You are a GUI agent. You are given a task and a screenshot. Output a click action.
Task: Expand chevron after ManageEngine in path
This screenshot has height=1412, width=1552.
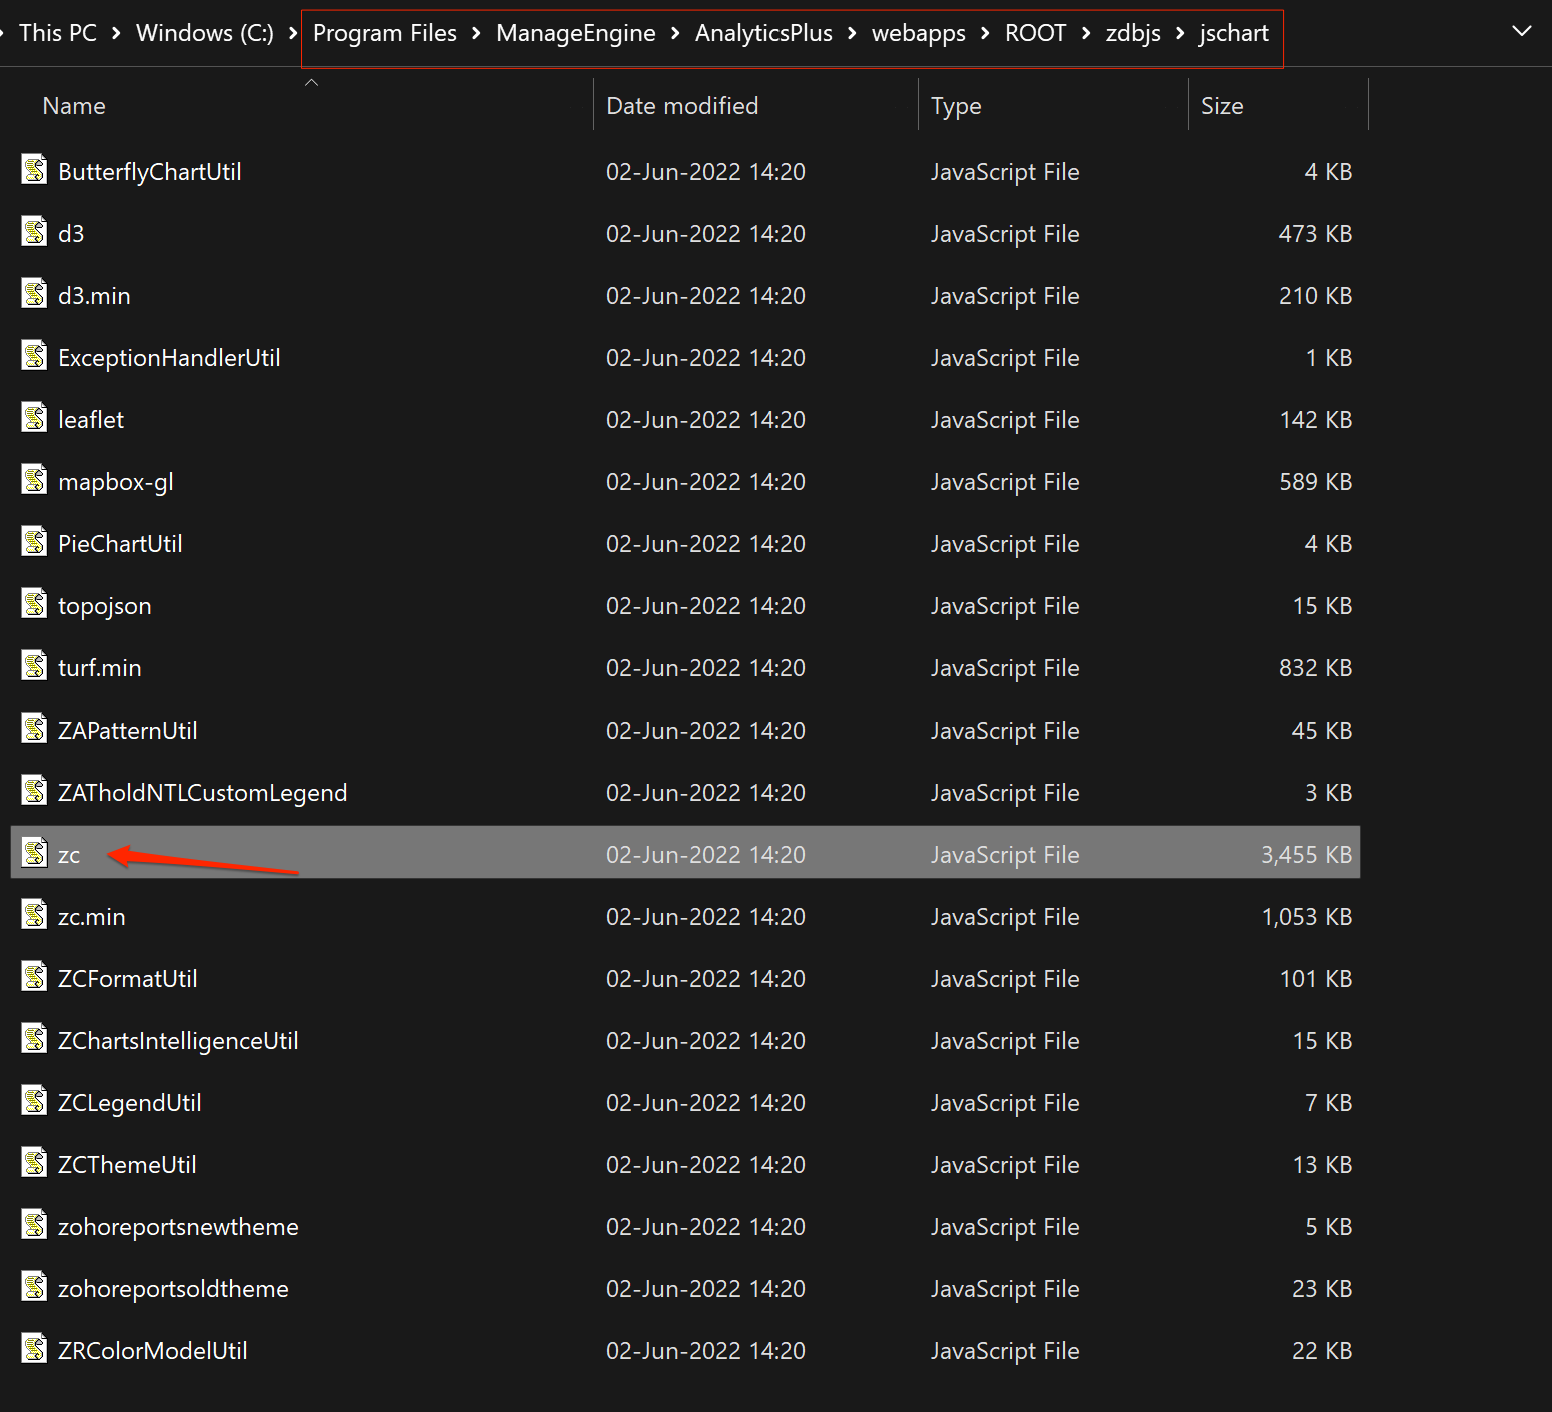(x=675, y=34)
